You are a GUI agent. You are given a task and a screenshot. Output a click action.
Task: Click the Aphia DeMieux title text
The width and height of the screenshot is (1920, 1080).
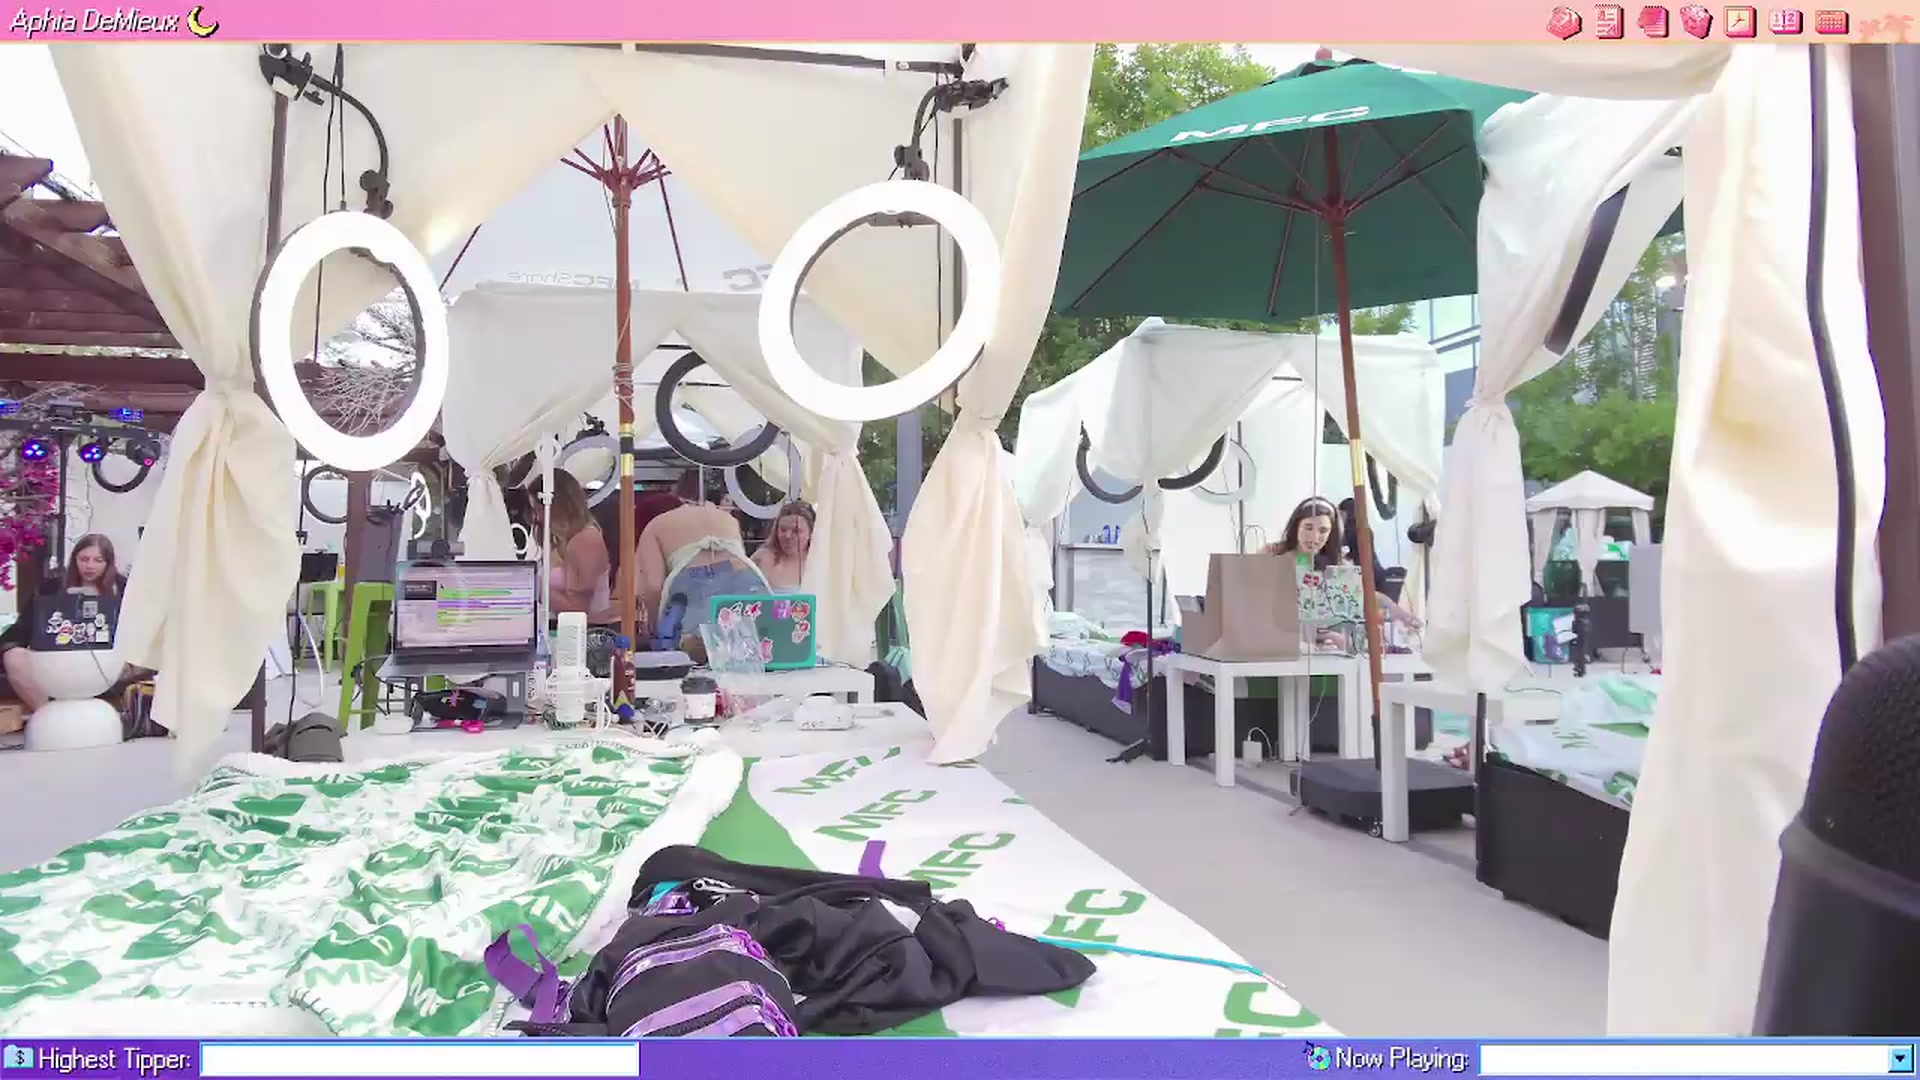[95, 21]
